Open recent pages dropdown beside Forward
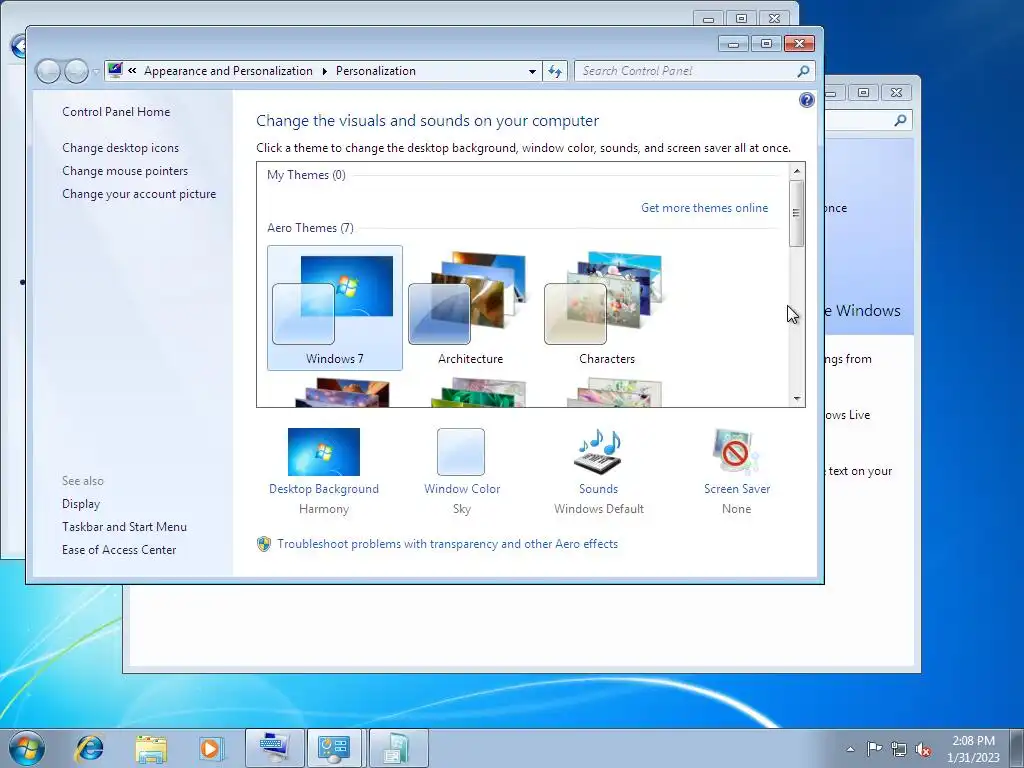The height and width of the screenshot is (768, 1024). [x=96, y=71]
